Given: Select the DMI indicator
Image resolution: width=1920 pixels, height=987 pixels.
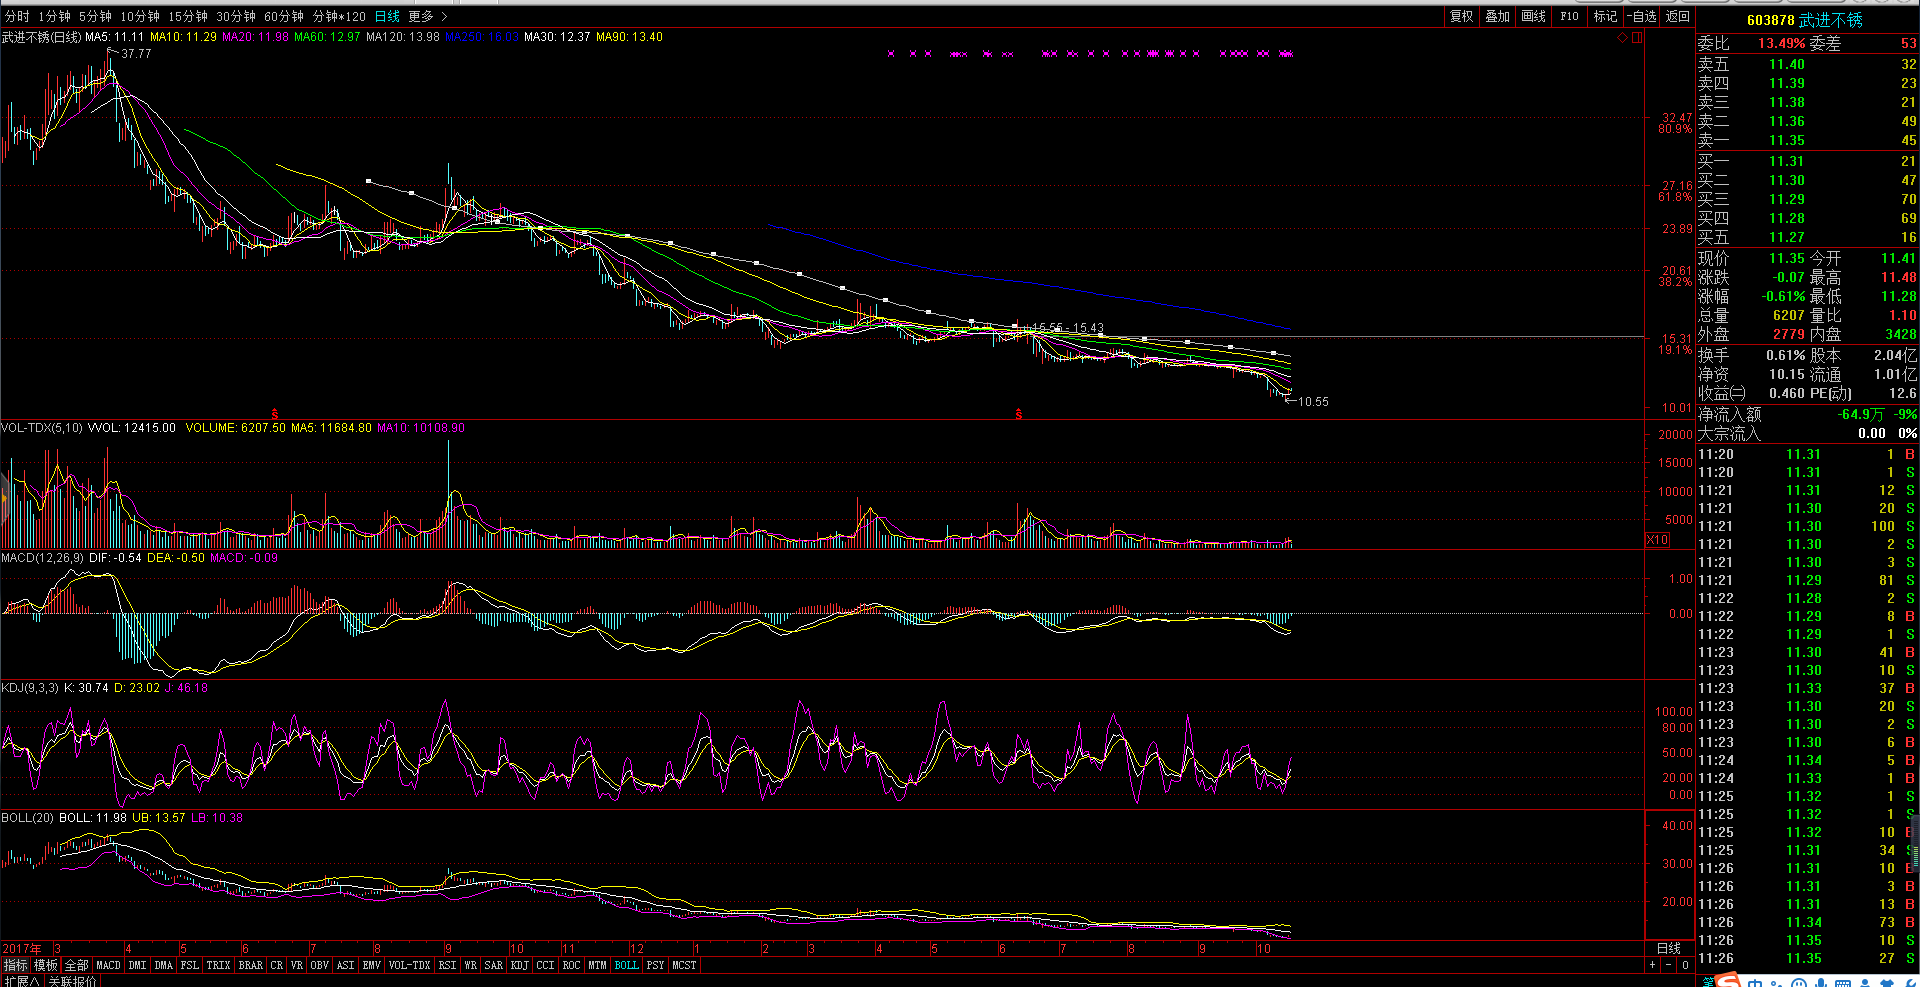Looking at the screenshot, I should coord(137,965).
